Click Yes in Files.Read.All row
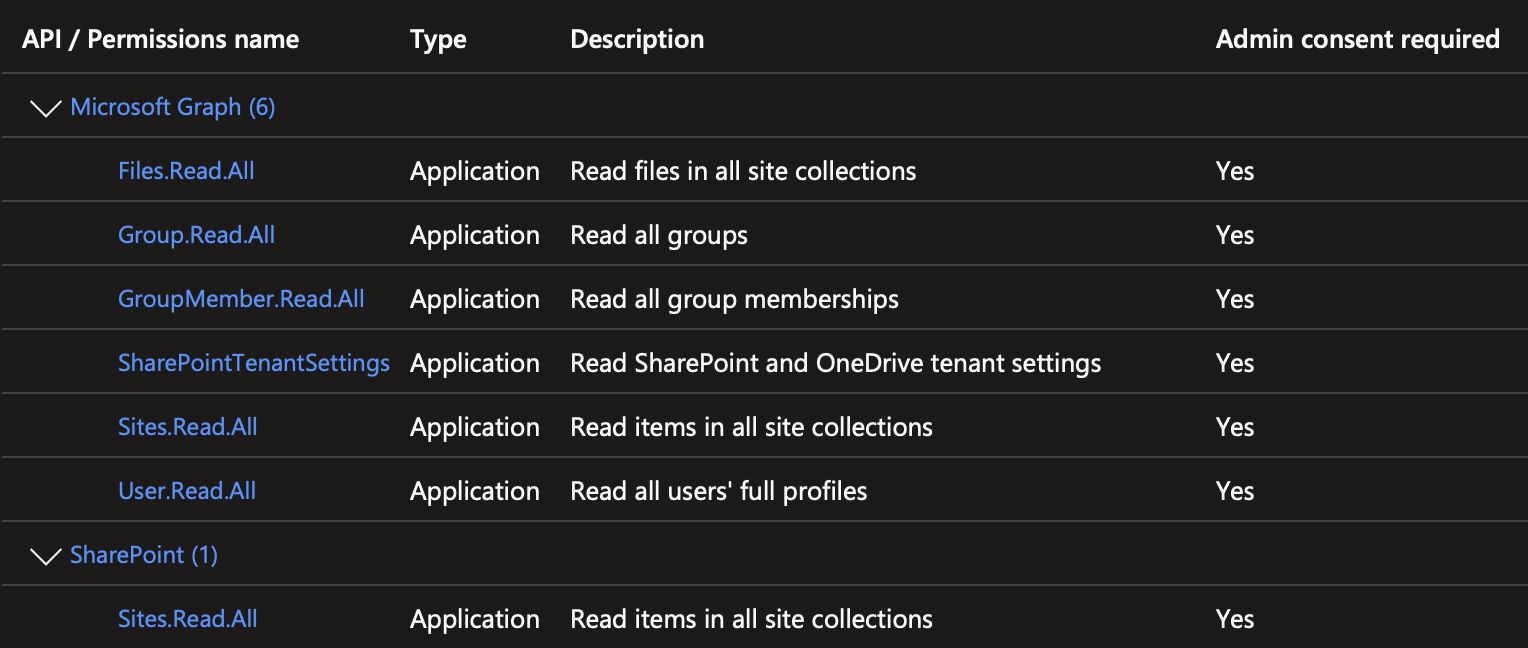This screenshot has width=1528, height=648. pyautogui.click(x=1235, y=171)
